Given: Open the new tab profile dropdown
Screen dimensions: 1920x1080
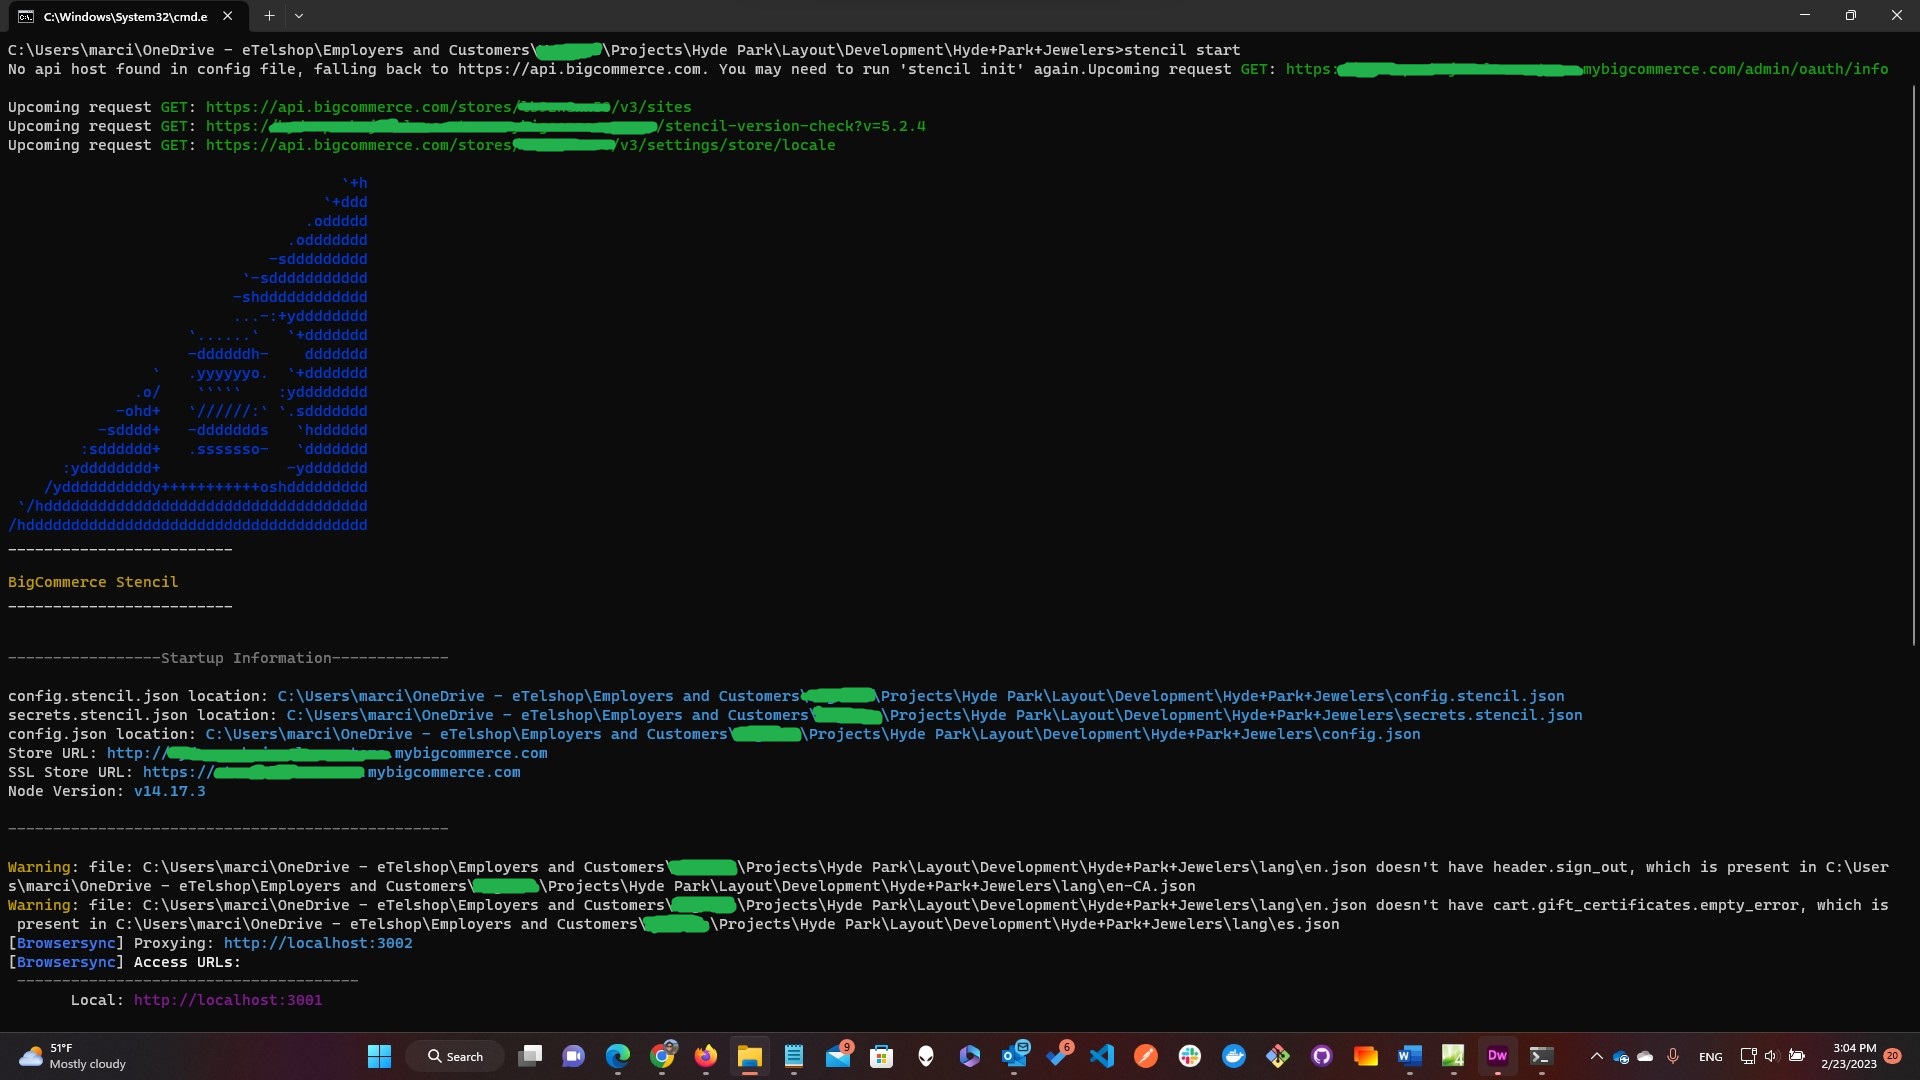Looking at the screenshot, I should click(x=299, y=16).
